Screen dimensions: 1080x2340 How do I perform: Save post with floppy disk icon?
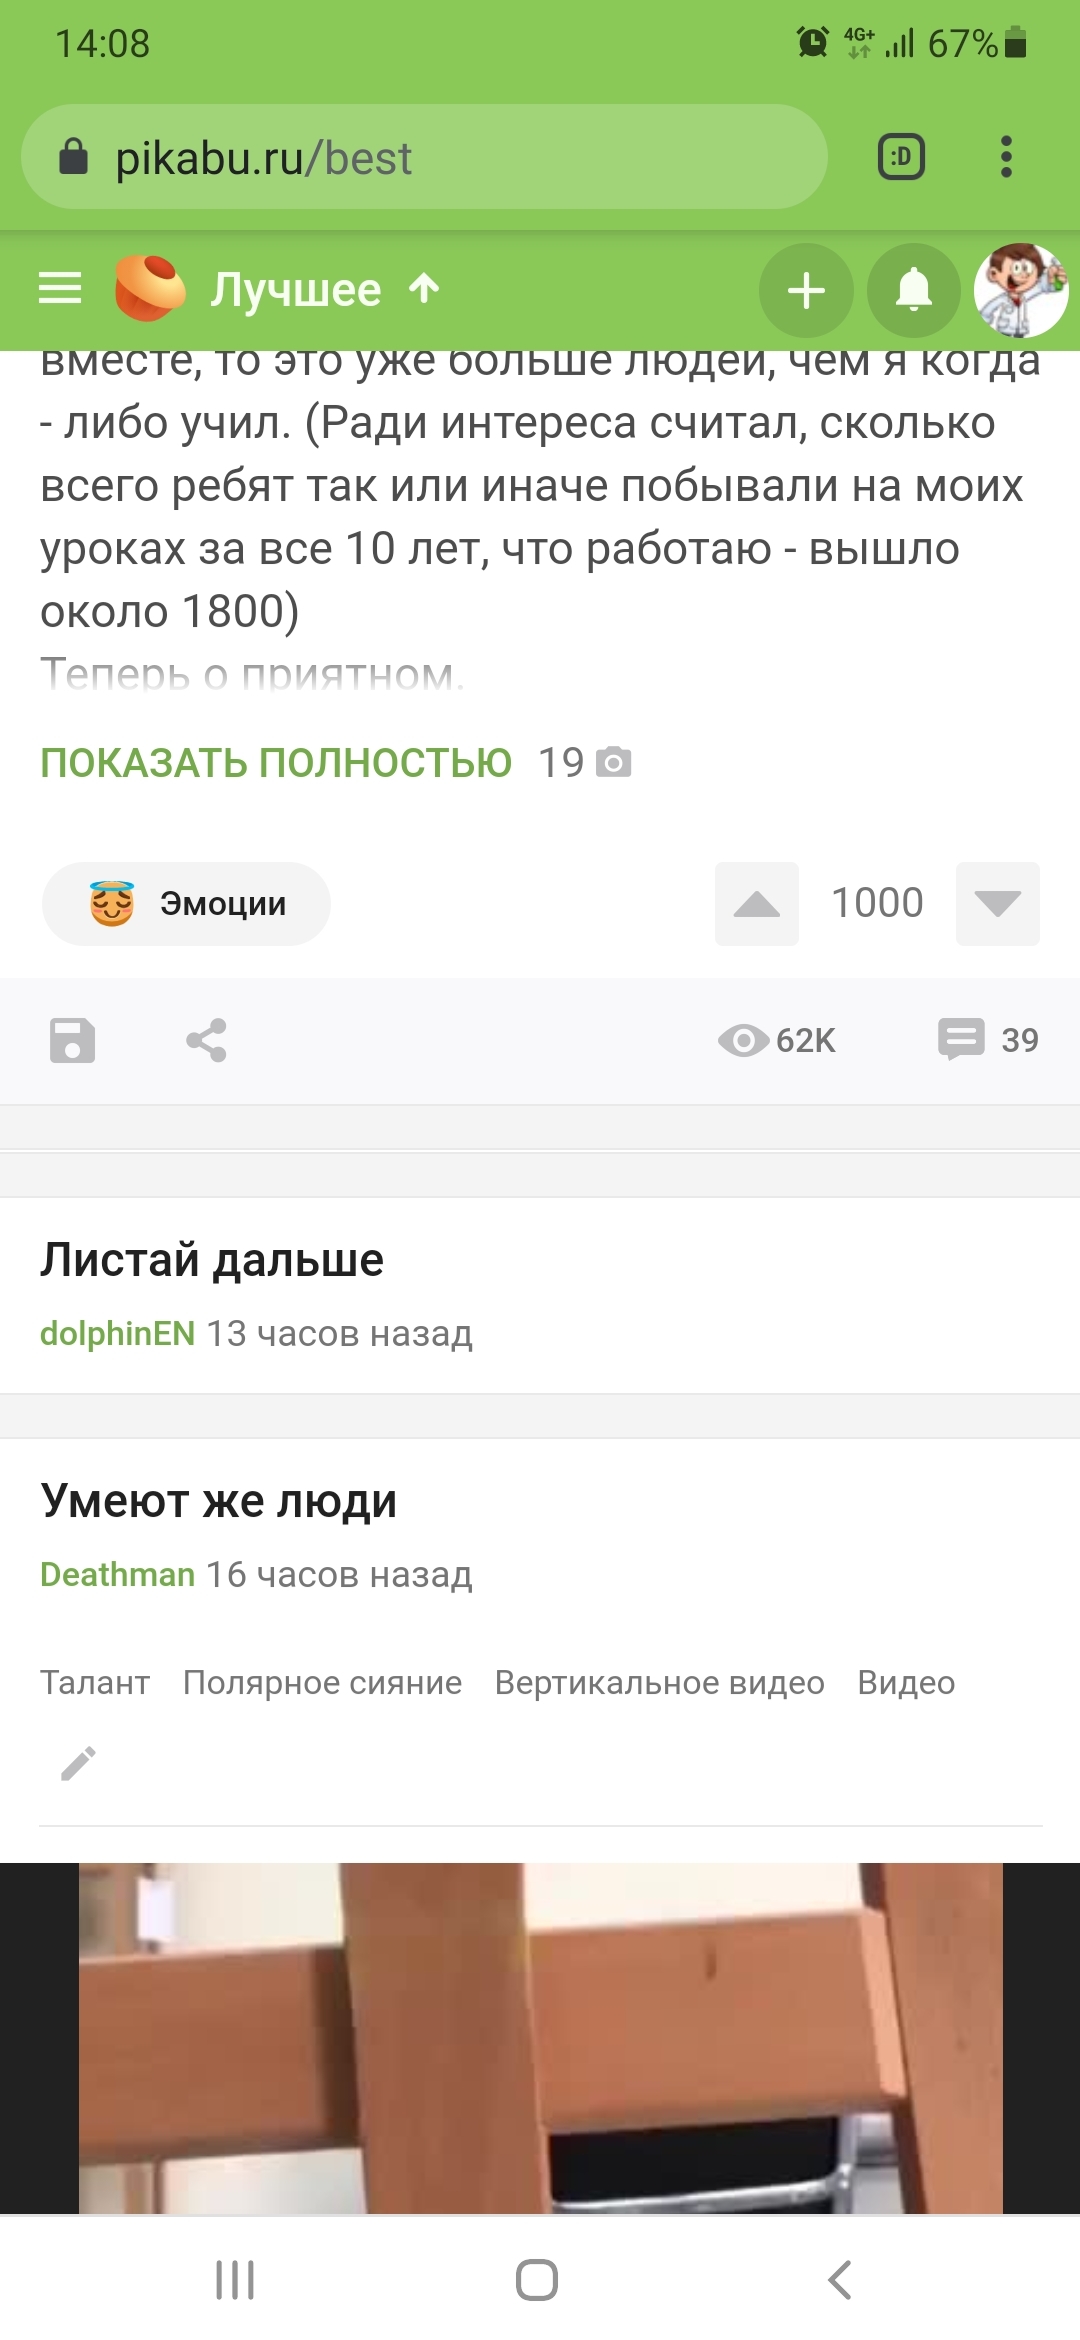(x=73, y=1040)
